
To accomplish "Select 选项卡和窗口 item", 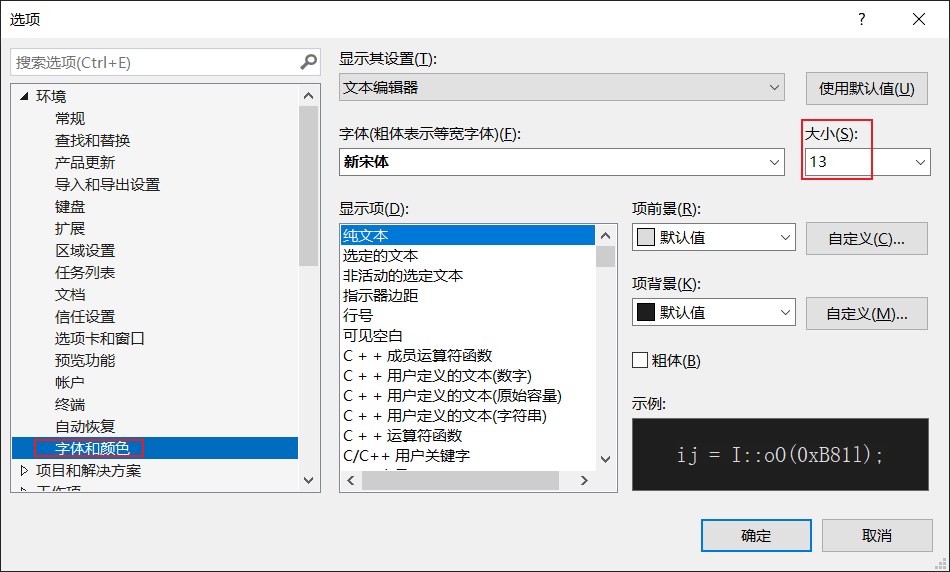I will click(100, 338).
